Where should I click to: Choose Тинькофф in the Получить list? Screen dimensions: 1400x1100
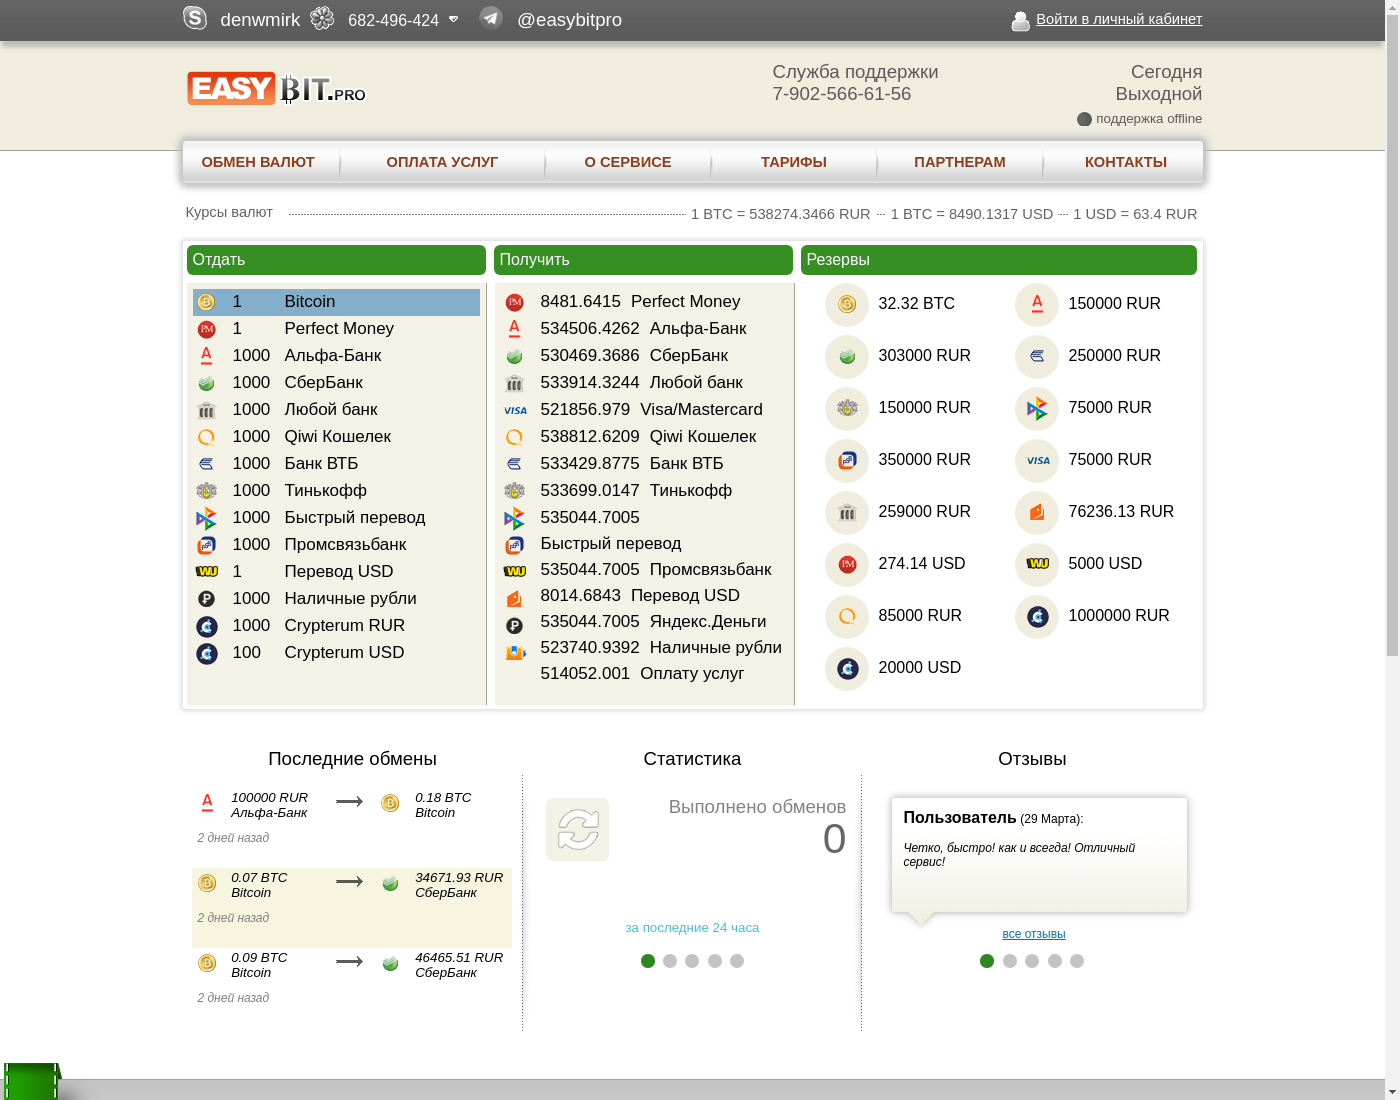[x=642, y=491]
